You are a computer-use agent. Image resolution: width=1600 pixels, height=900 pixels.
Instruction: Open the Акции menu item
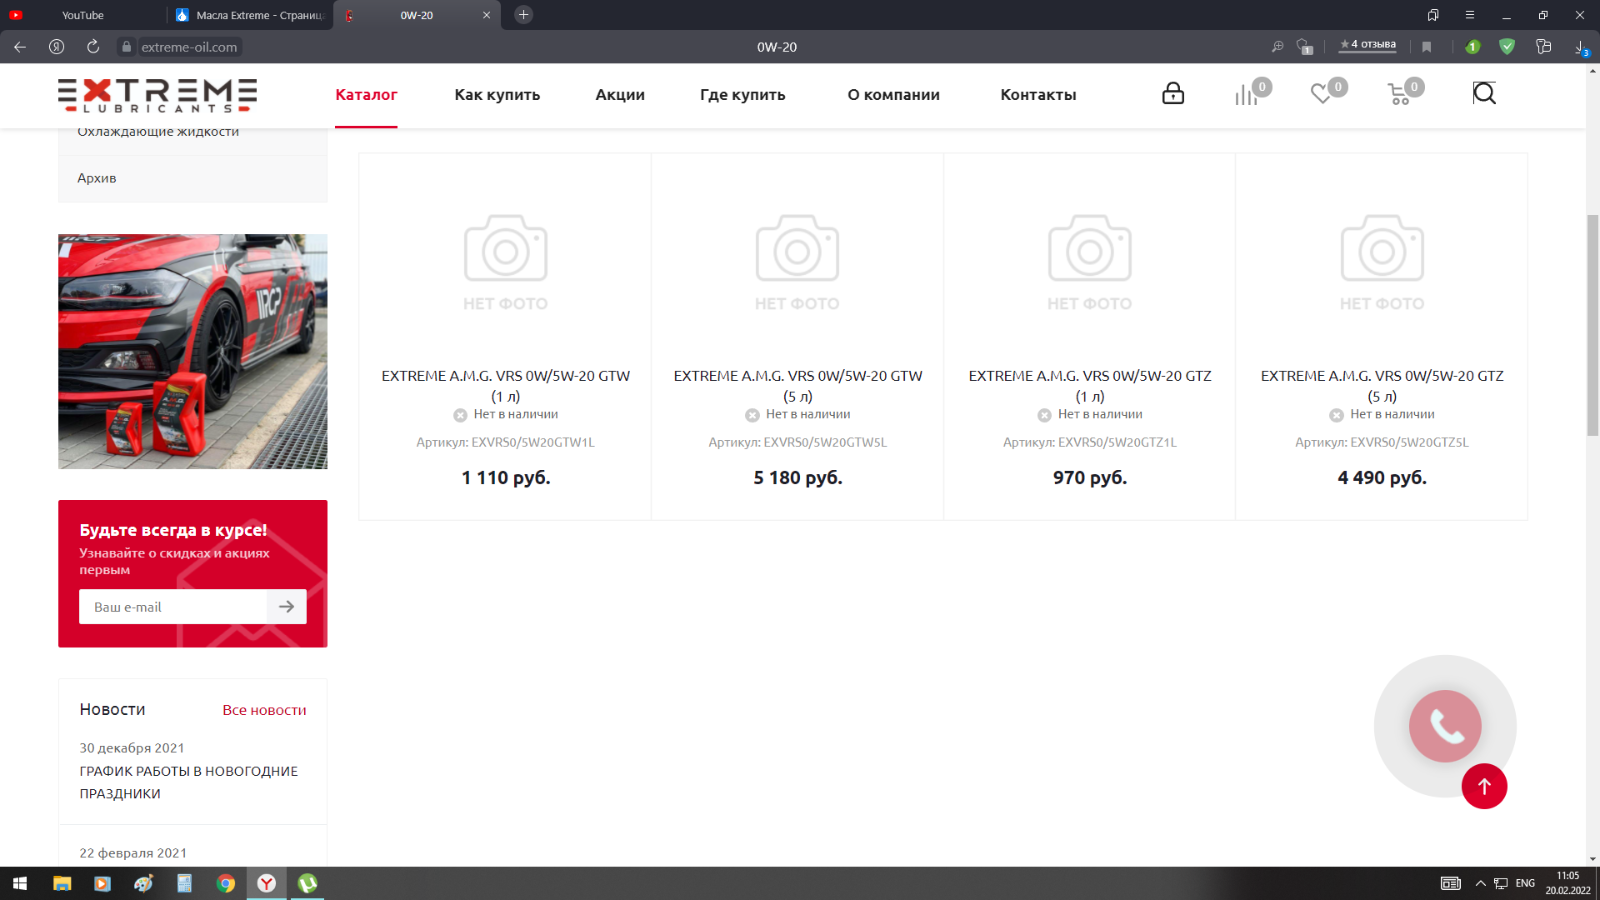[x=620, y=95]
